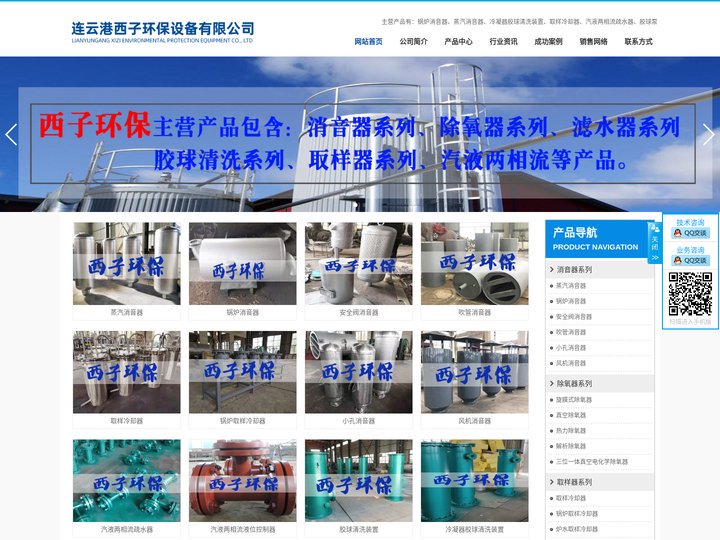Screen dimensions: 720x540
Task: Close the floating contact panel via 关闭 tab
Action: click(x=655, y=242)
